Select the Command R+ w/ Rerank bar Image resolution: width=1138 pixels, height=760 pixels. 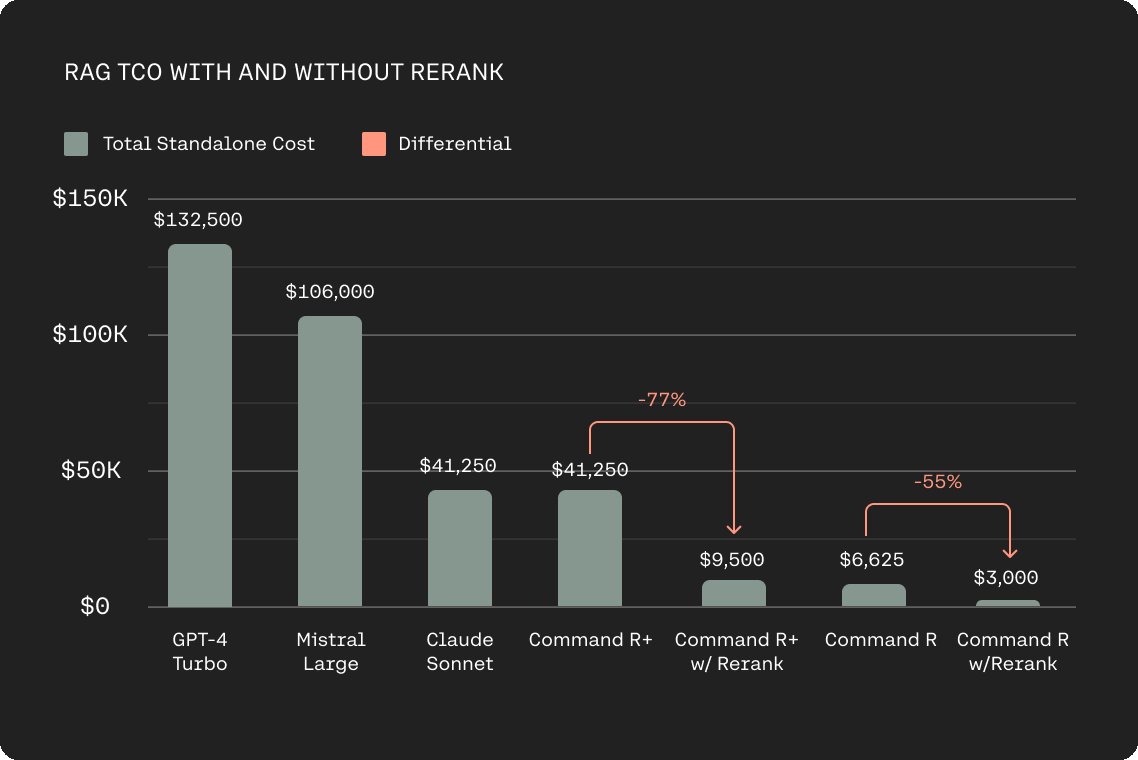(x=734, y=593)
